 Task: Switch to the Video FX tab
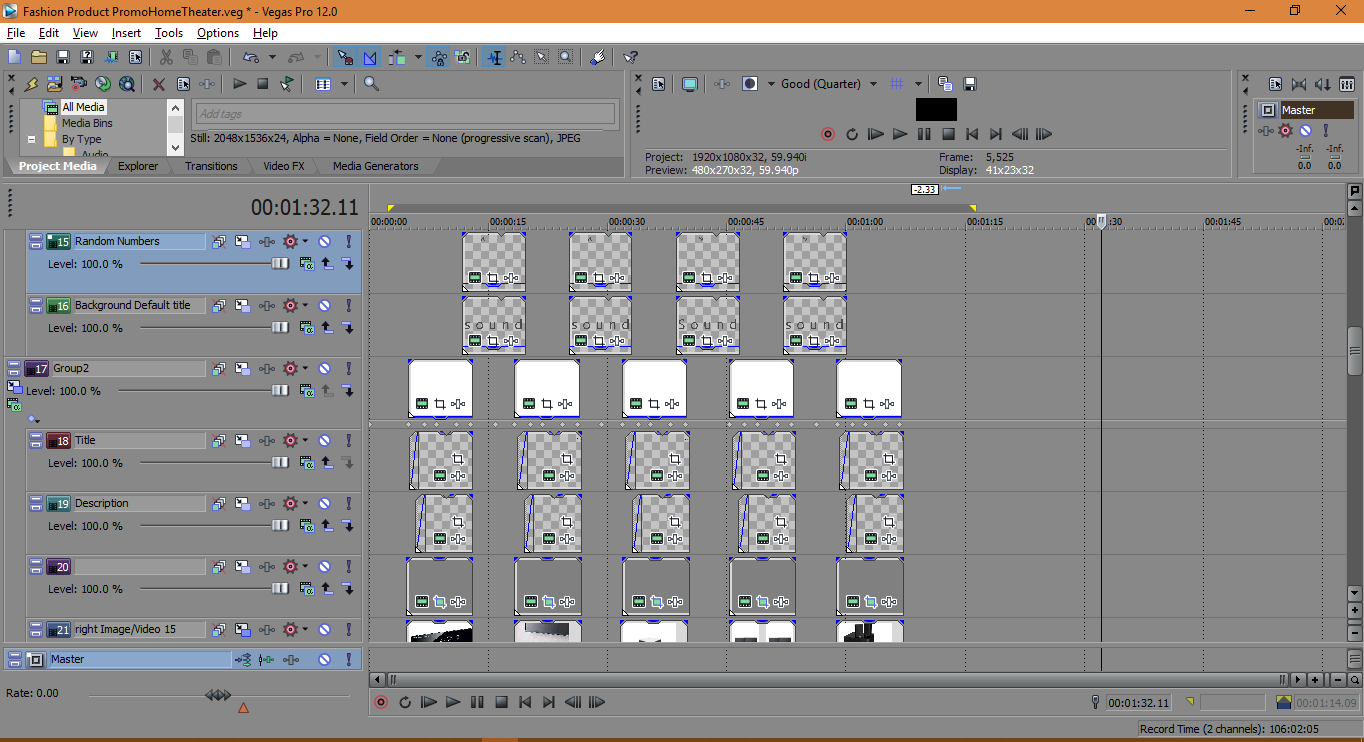point(283,166)
